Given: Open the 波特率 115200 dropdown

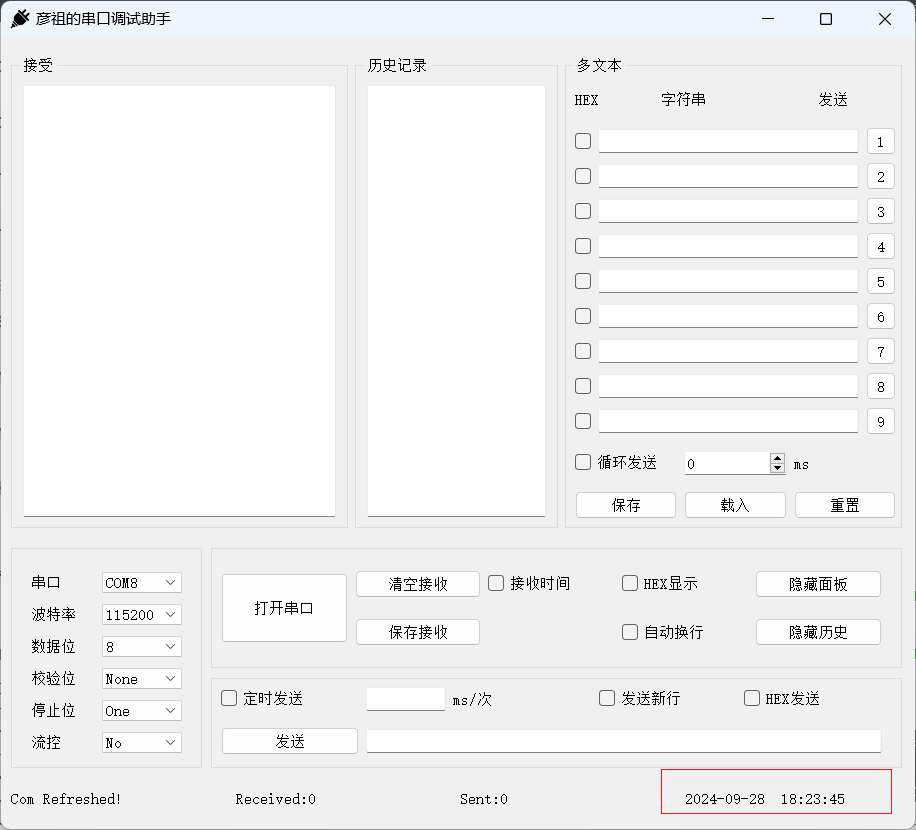Looking at the screenshot, I should [x=141, y=615].
